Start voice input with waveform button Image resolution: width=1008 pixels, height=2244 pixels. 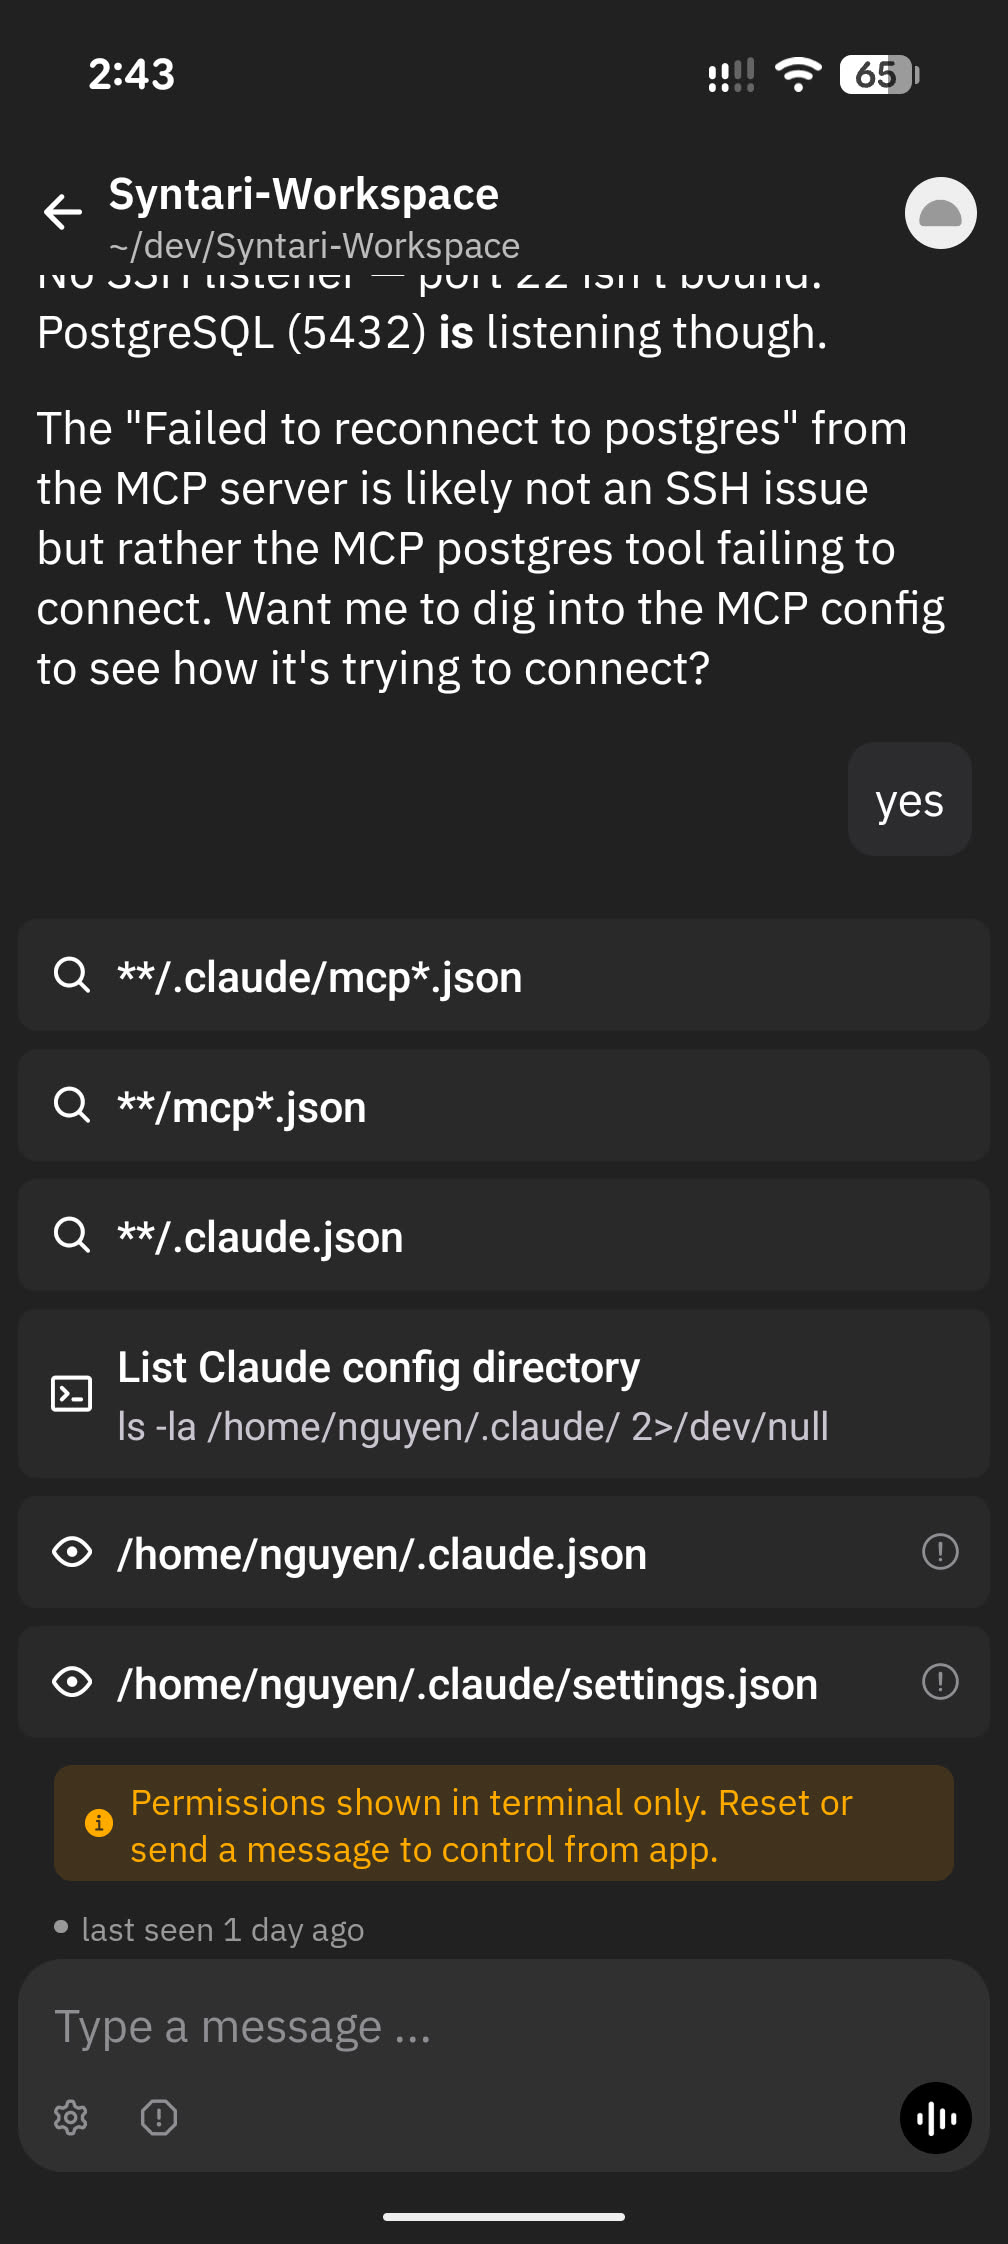tap(936, 2117)
